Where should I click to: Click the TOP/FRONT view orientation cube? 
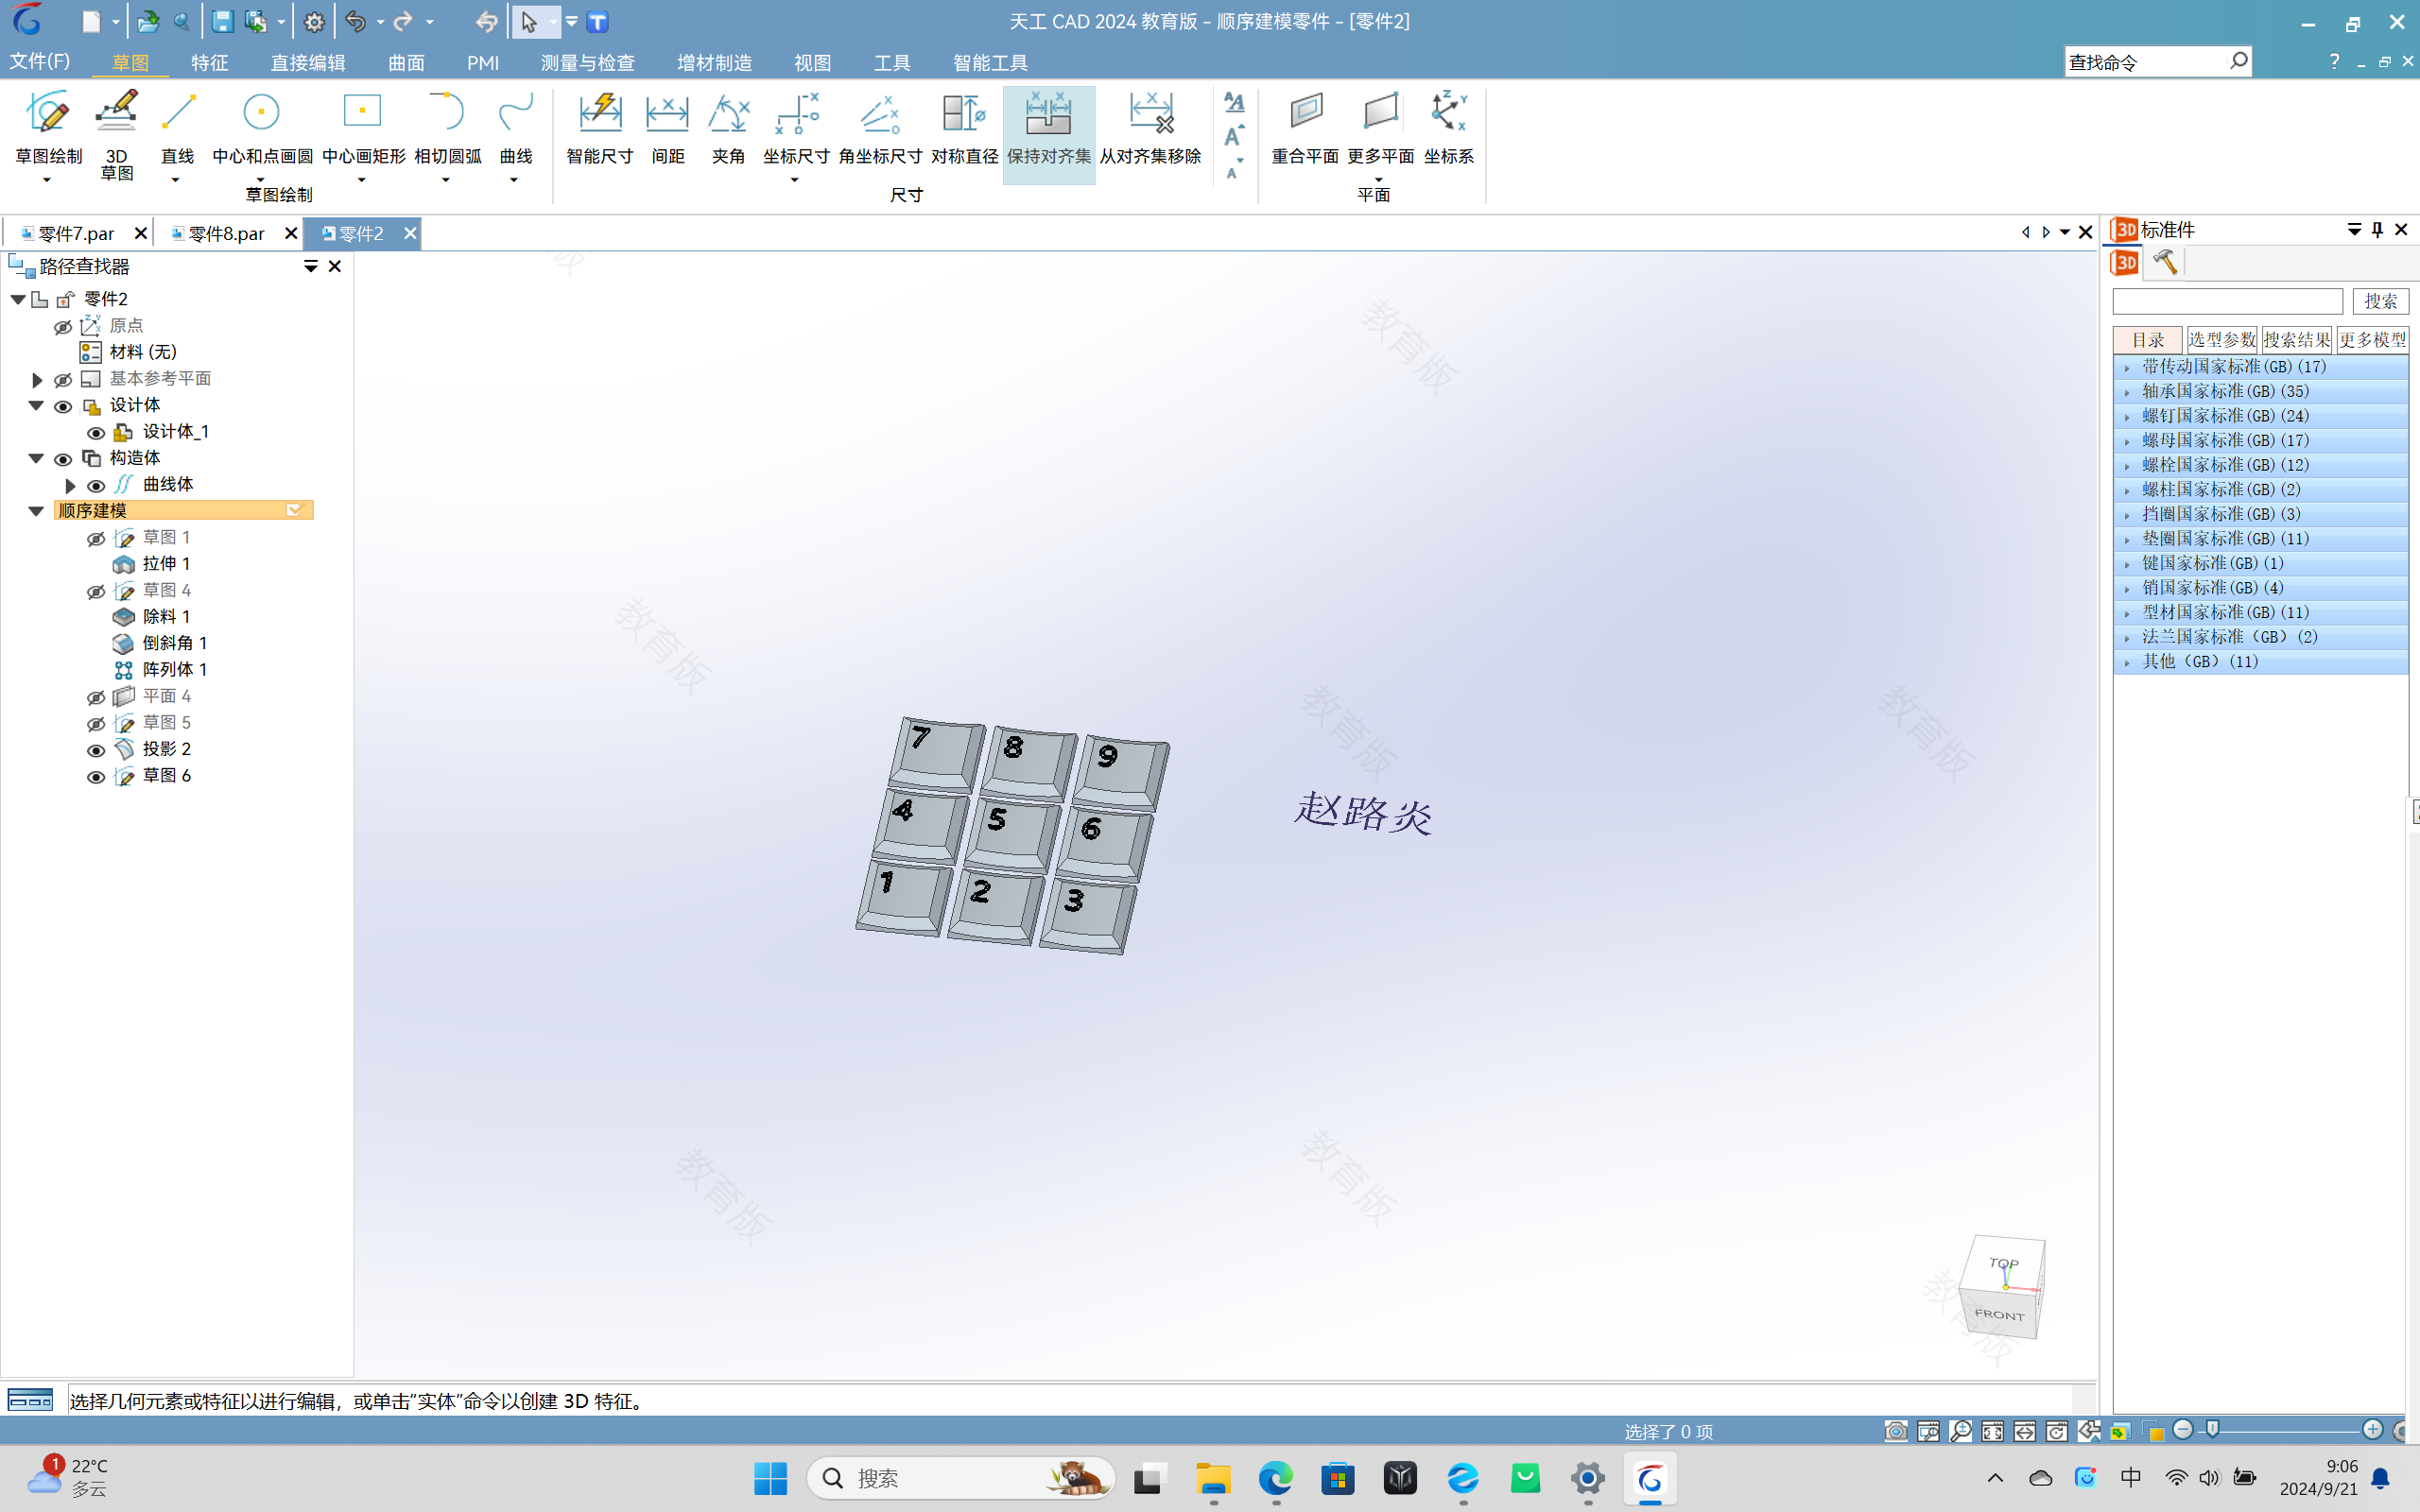click(2003, 1288)
